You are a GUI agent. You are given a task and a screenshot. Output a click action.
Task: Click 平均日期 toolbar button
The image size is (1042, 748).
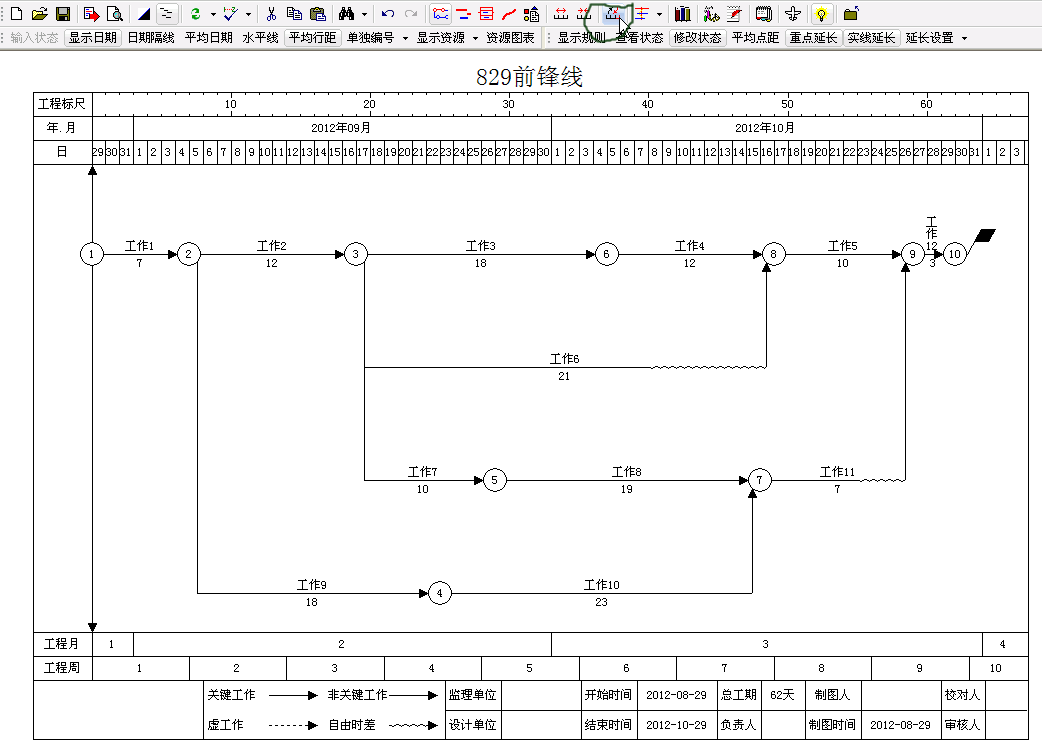point(209,38)
